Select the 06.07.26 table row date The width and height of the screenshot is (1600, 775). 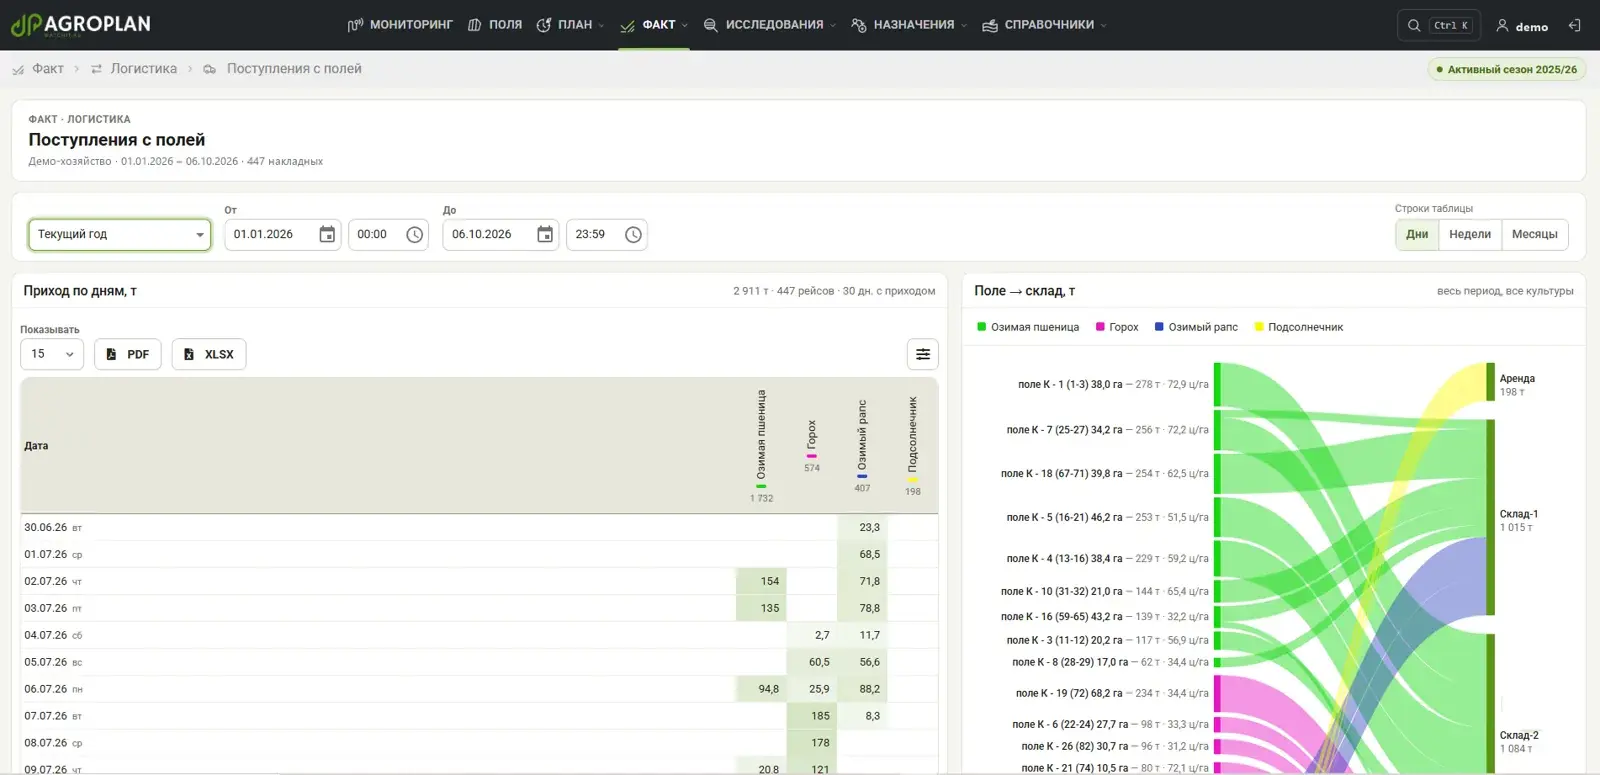point(46,689)
